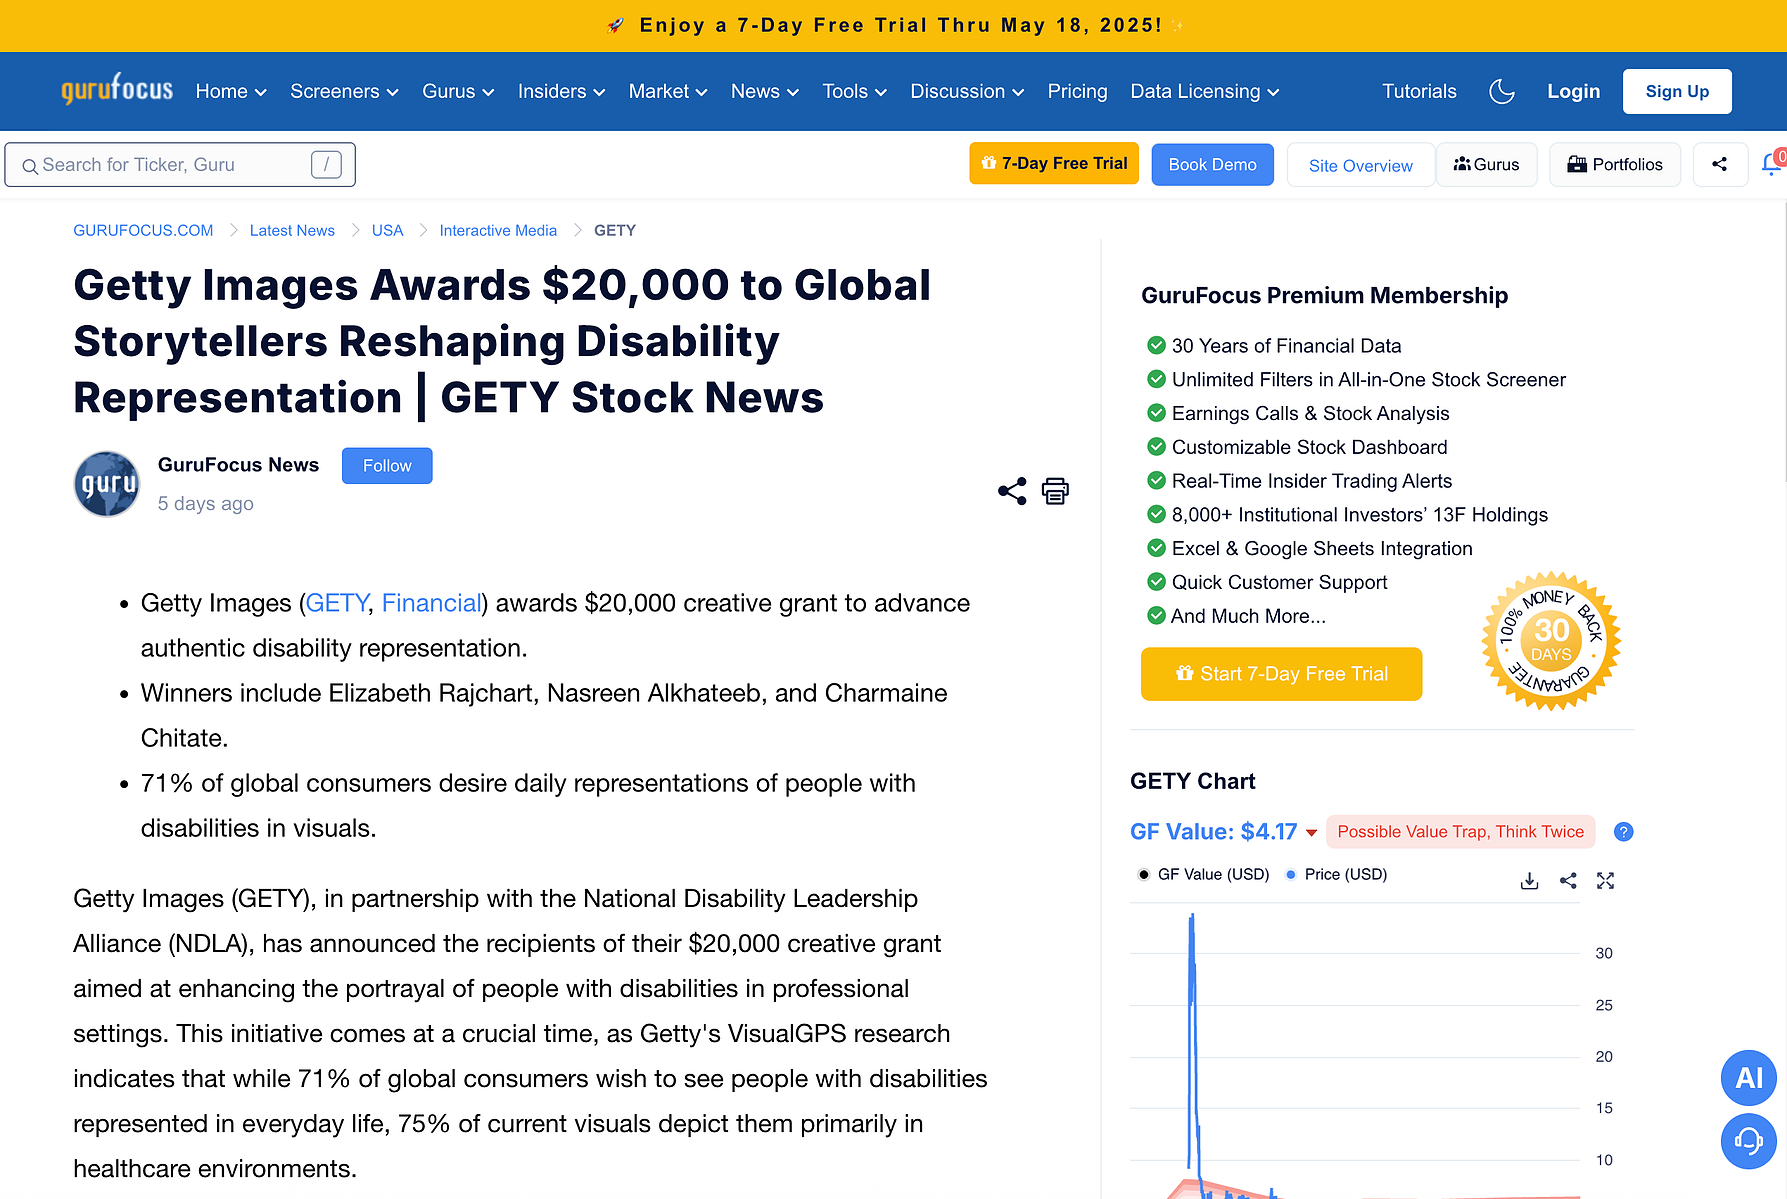Expand the Screeners menu
The image size is (1787, 1199).
pyautogui.click(x=344, y=91)
